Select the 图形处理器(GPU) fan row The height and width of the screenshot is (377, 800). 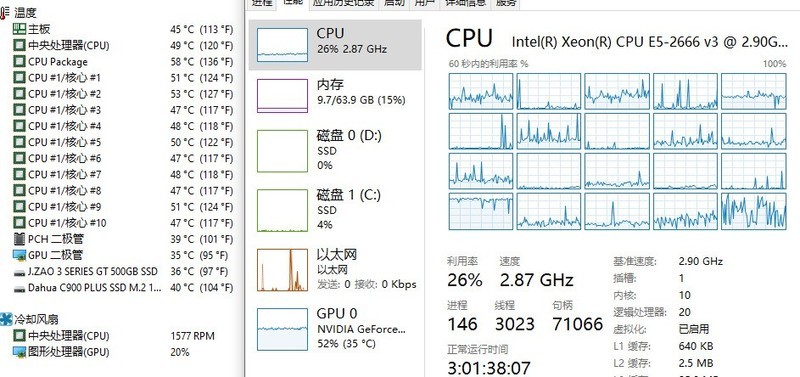(x=117, y=352)
